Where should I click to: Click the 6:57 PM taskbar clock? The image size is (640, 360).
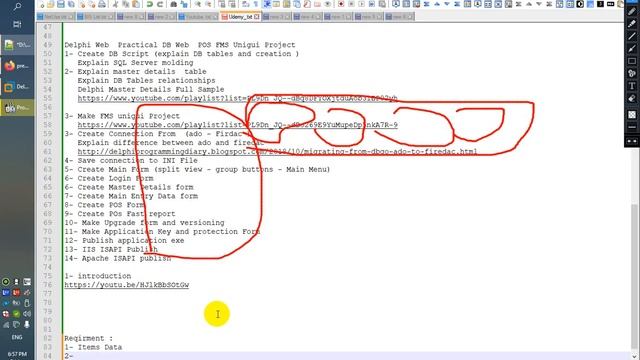pyautogui.click(x=17, y=354)
